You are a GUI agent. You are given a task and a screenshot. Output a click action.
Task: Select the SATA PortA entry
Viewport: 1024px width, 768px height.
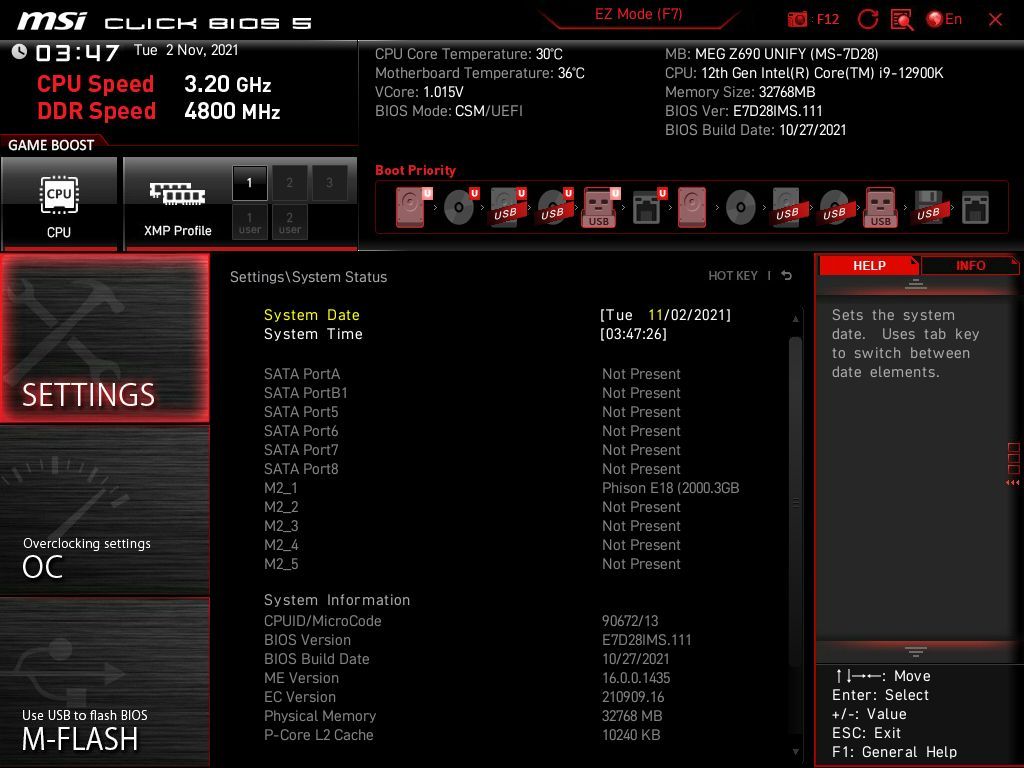tap(302, 374)
